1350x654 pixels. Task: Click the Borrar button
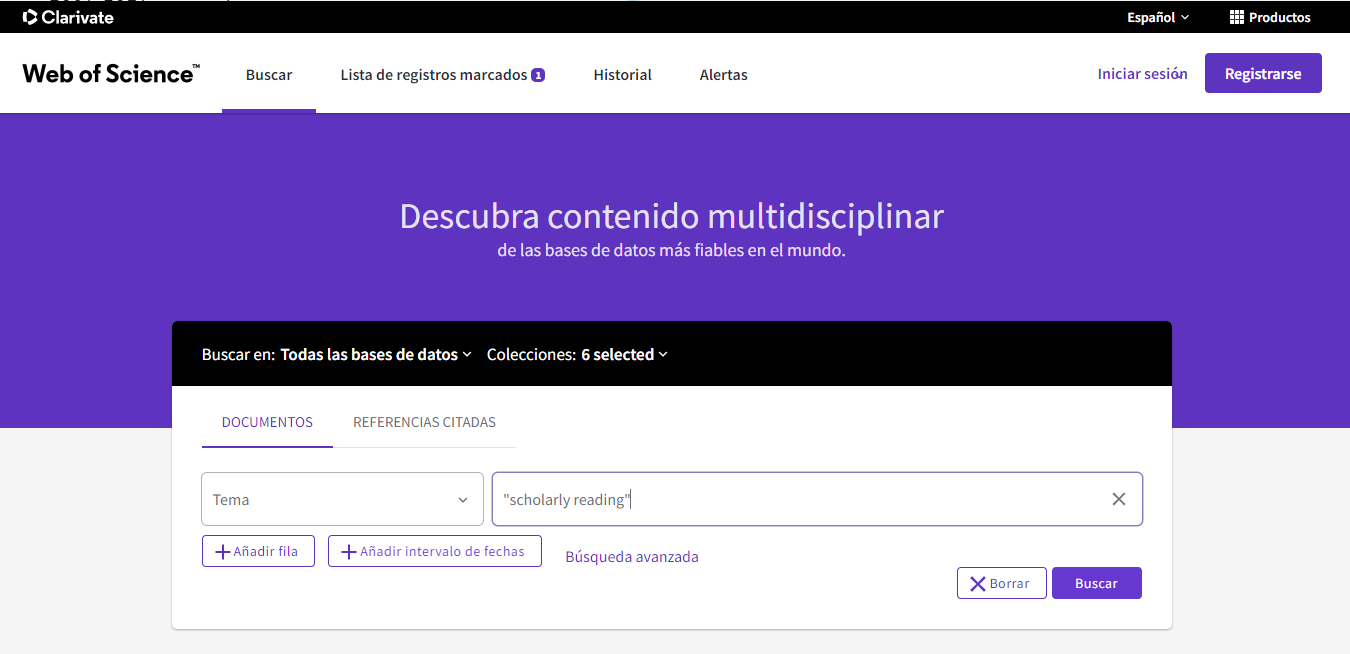point(1001,583)
